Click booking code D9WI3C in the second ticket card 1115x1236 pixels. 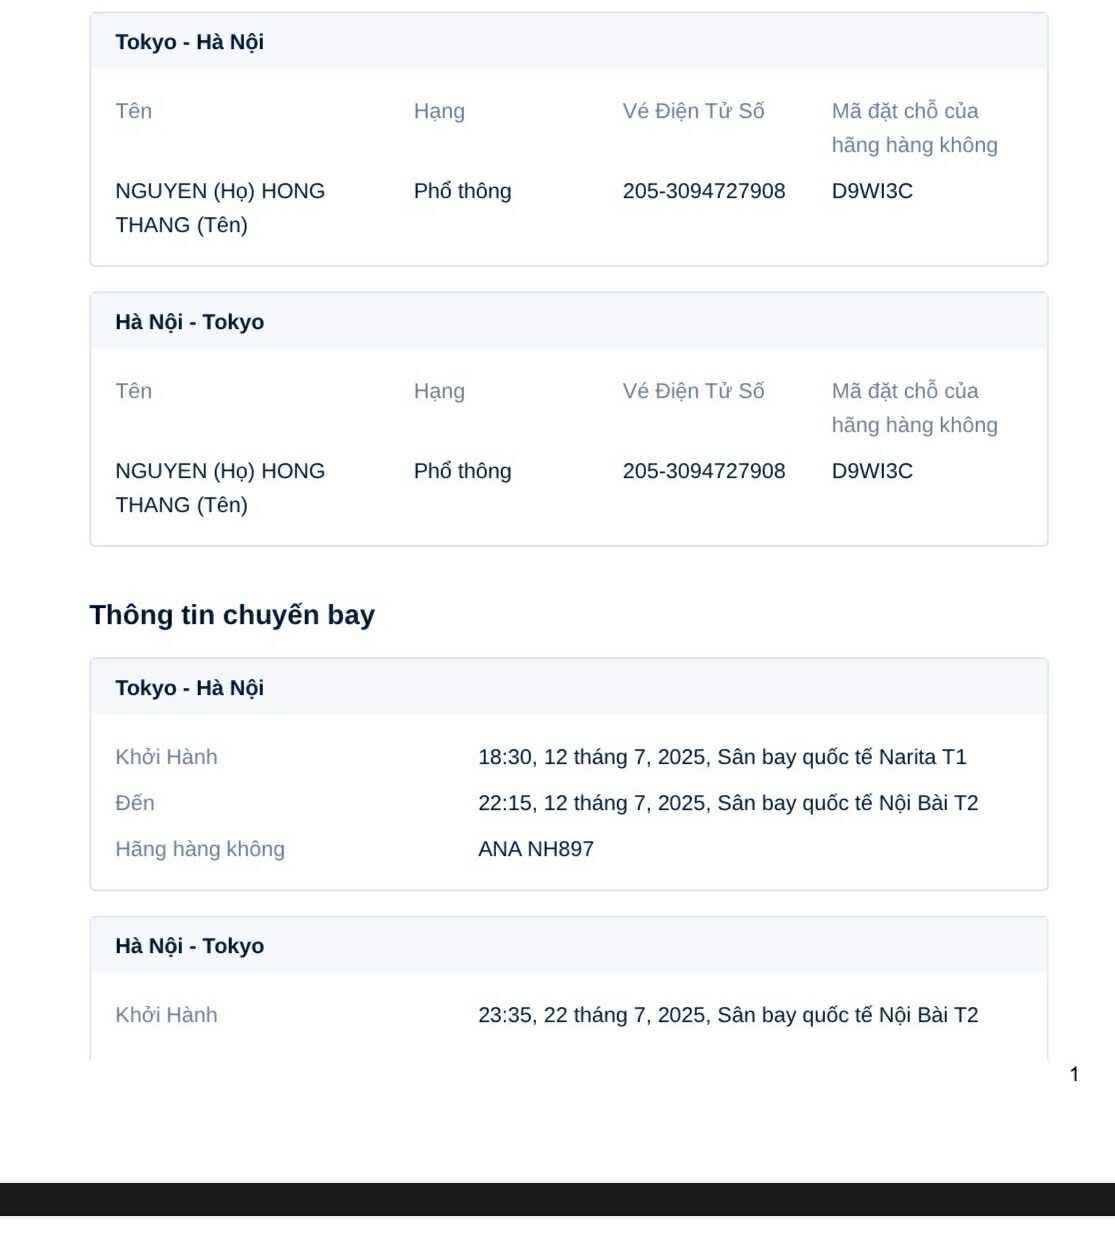(x=872, y=471)
